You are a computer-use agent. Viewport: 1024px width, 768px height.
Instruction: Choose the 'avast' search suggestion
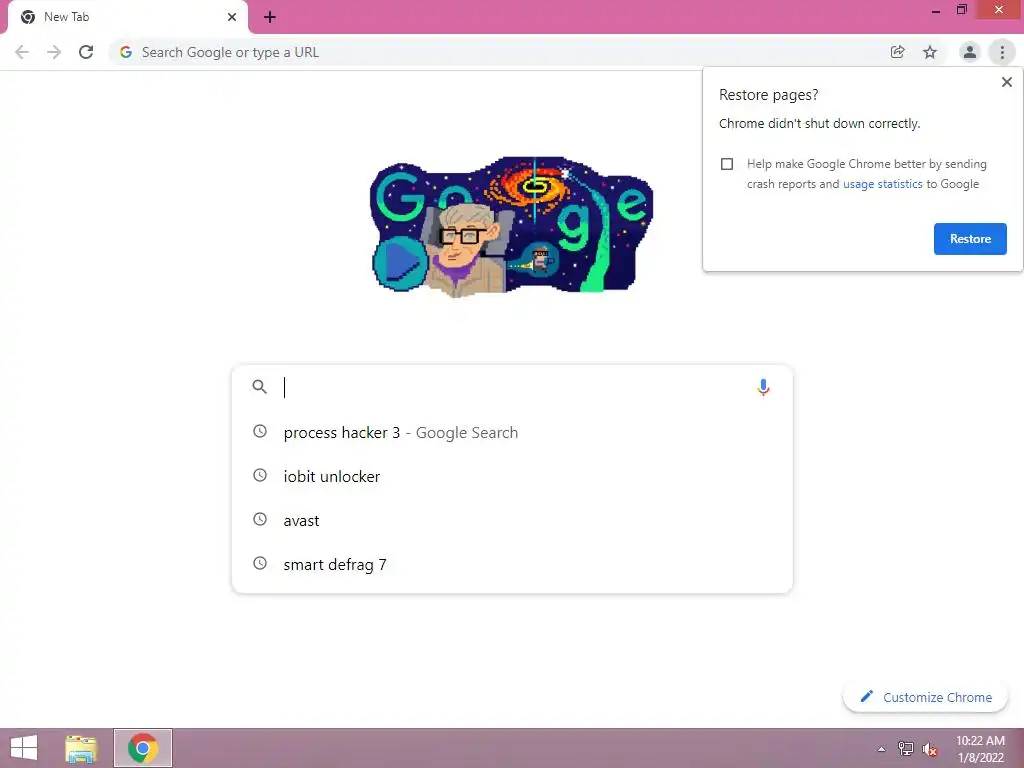[513, 520]
